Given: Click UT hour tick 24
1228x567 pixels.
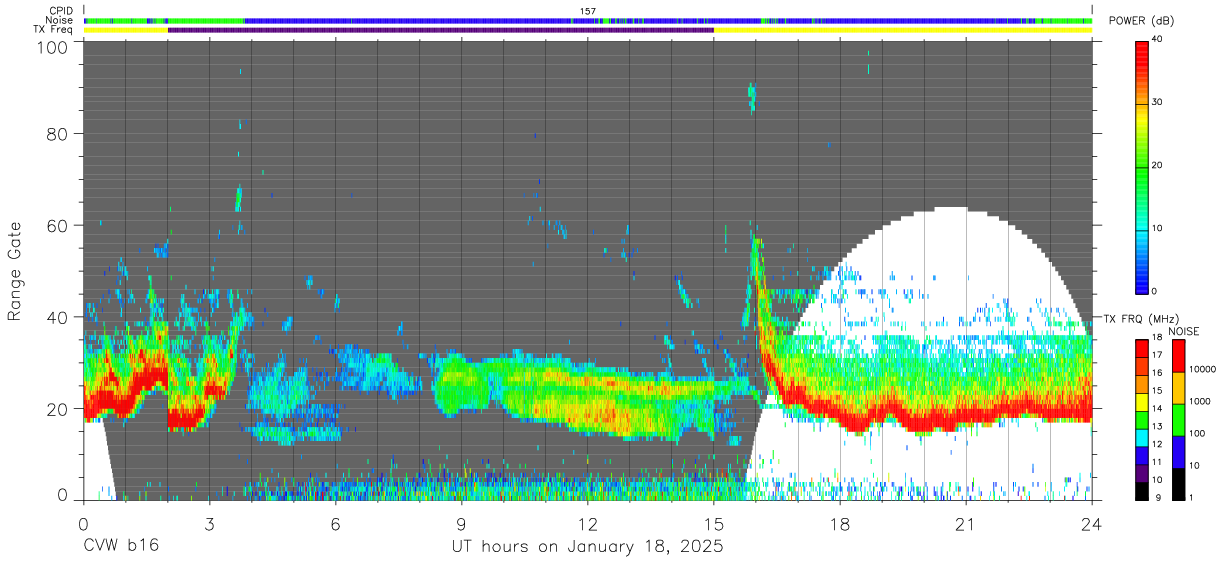Looking at the screenshot, I should point(1092,522).
